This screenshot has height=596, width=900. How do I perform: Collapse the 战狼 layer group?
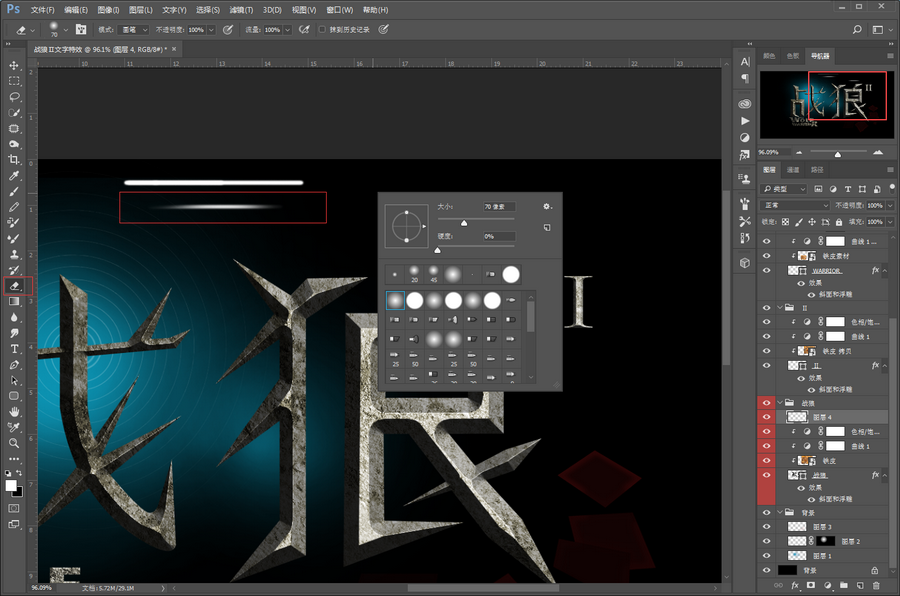pos(779,402)
